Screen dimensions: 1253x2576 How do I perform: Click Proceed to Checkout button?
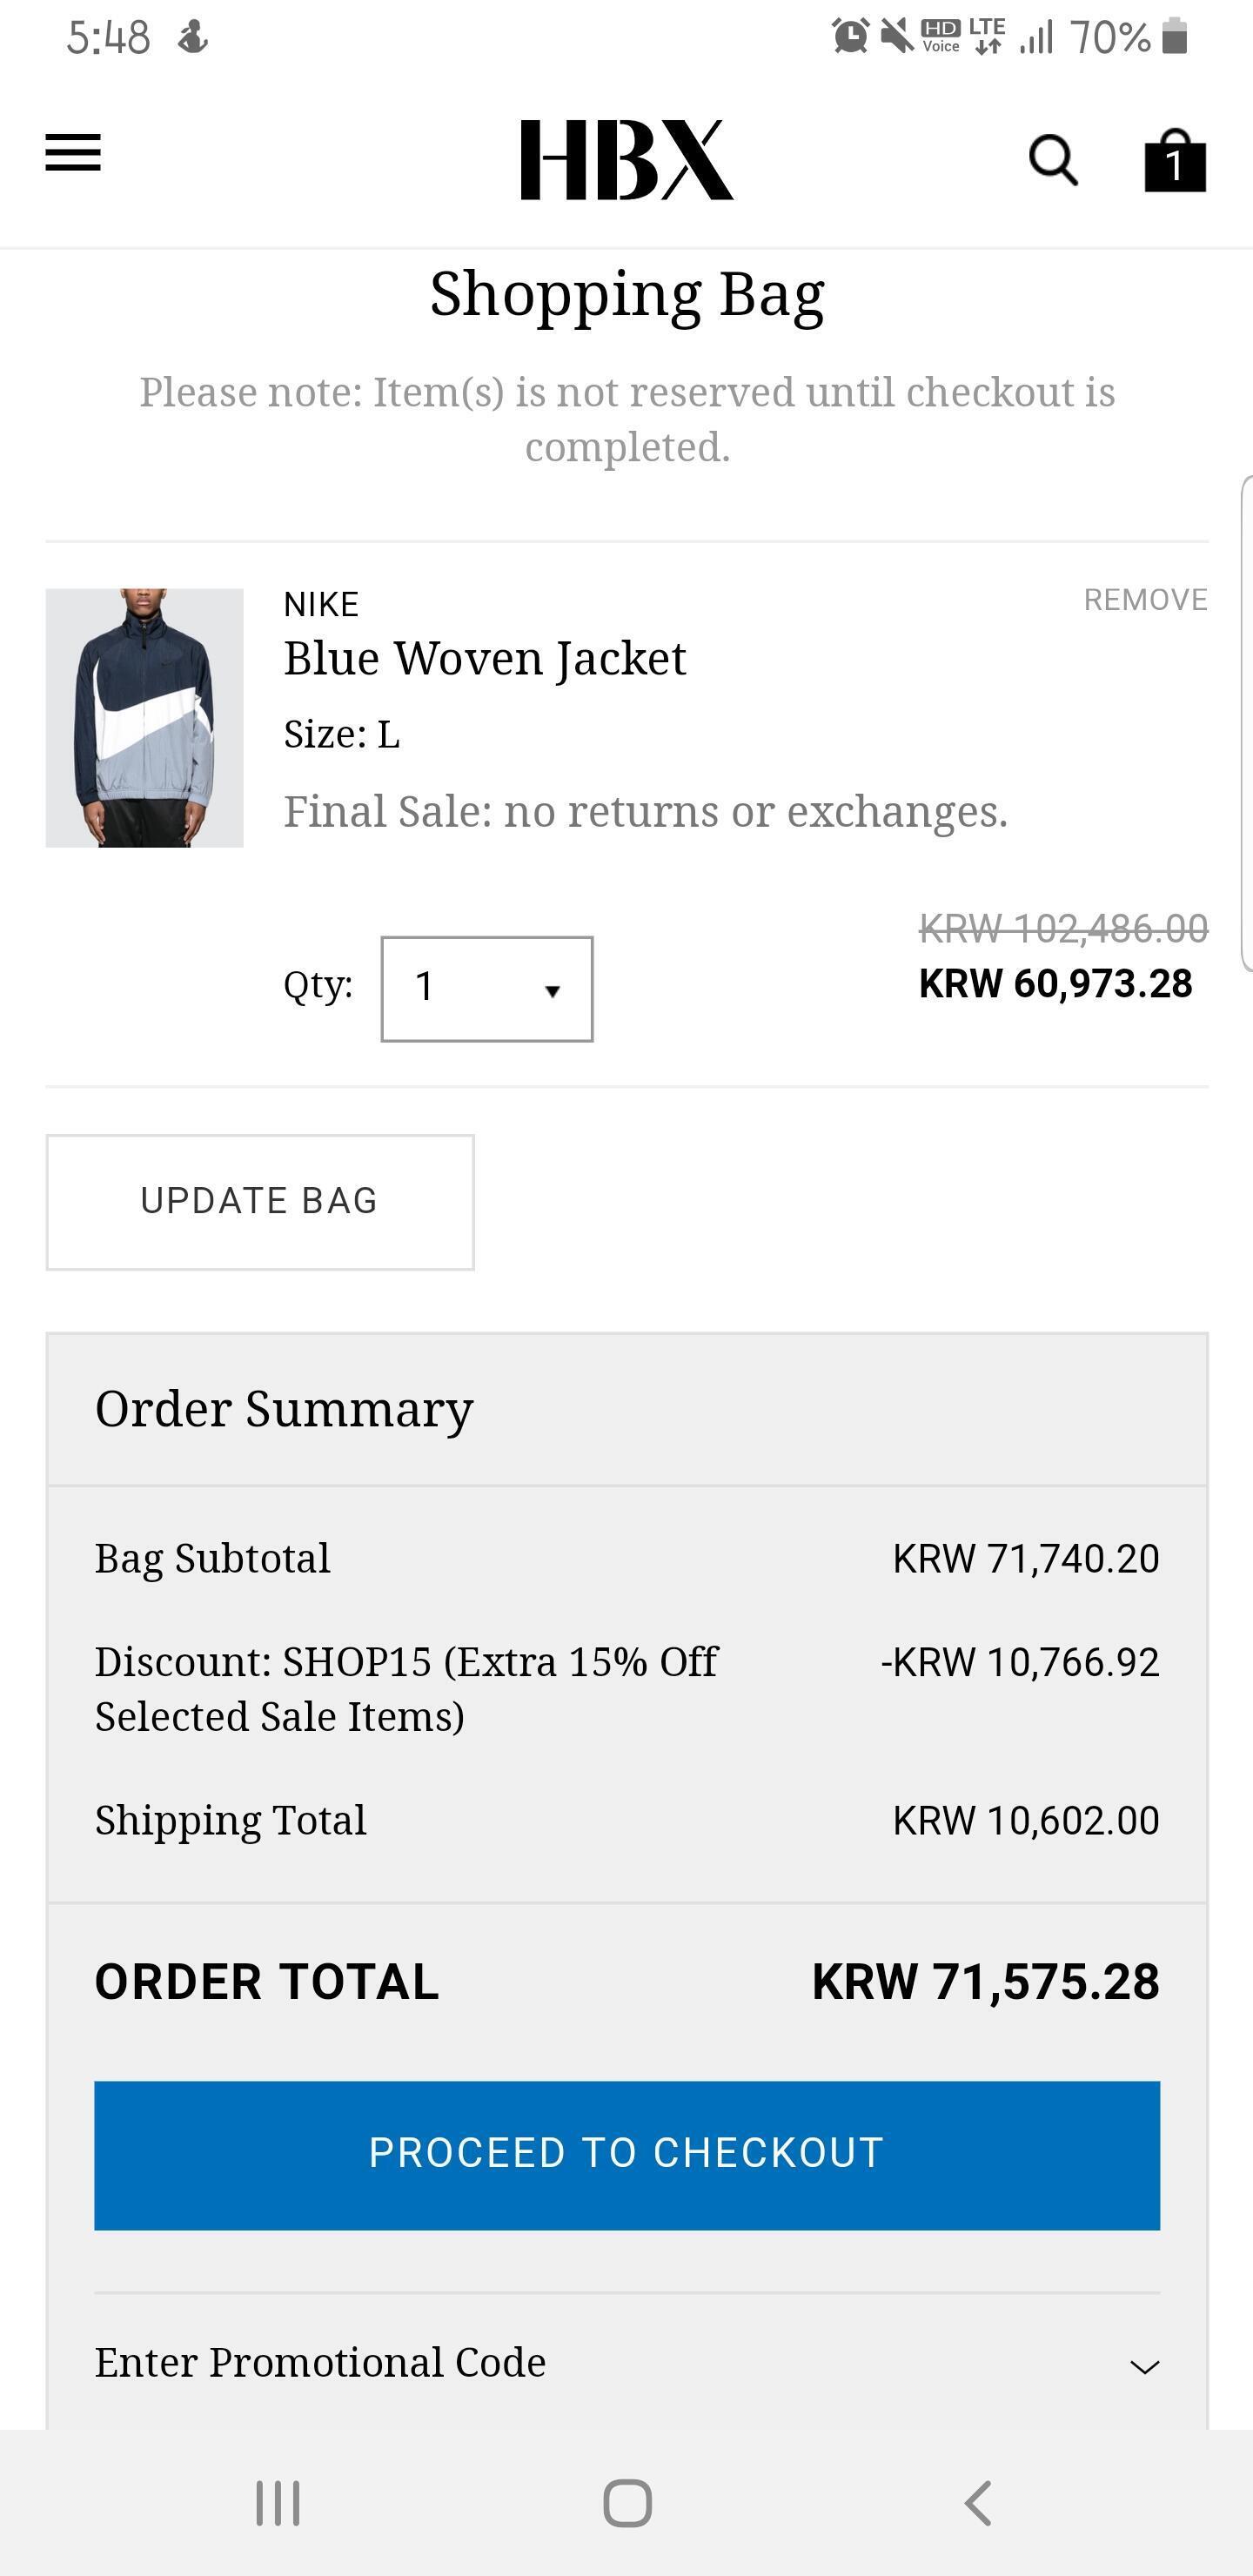(627, 2153)
